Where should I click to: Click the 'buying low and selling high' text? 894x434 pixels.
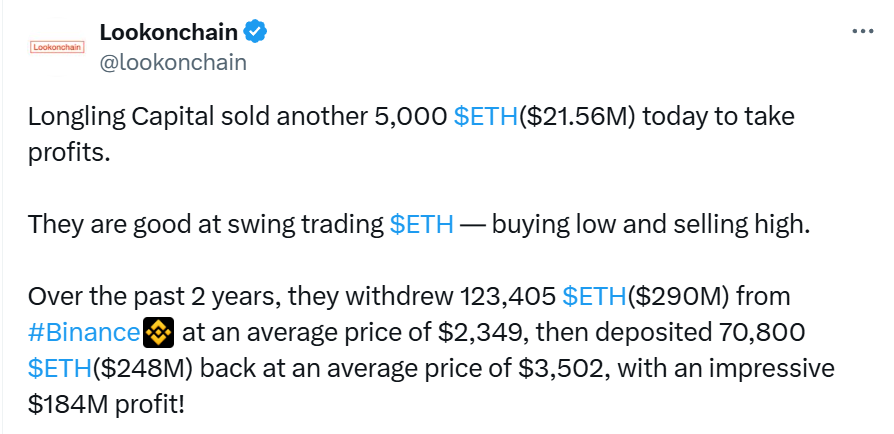648,224
